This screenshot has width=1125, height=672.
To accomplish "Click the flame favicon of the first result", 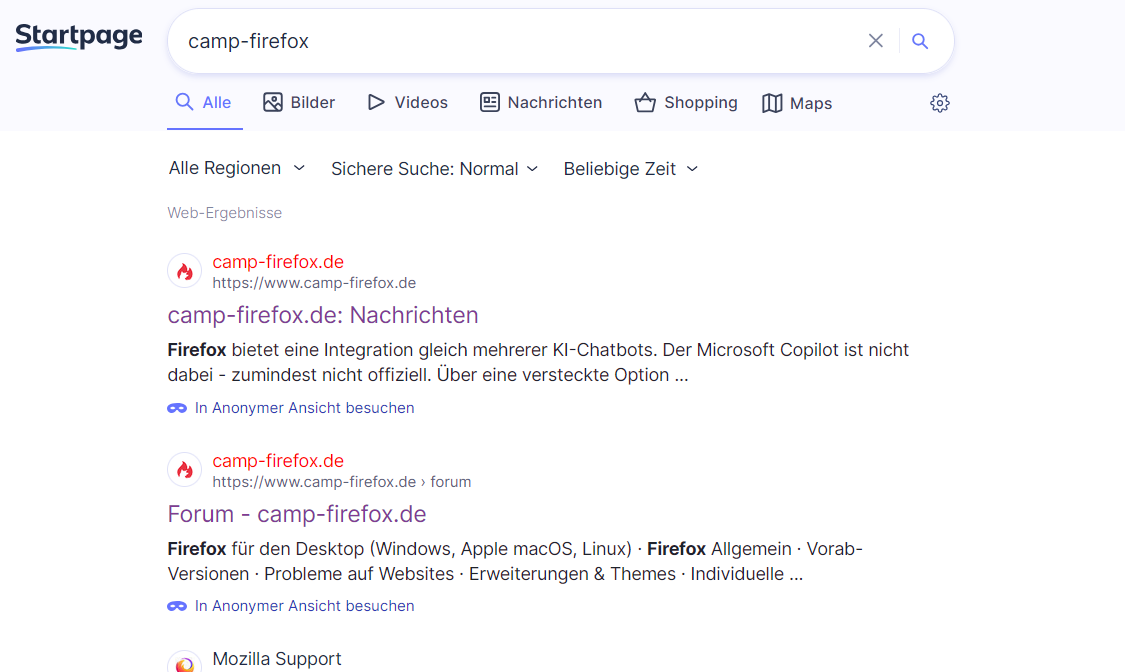I will point(184,272).
